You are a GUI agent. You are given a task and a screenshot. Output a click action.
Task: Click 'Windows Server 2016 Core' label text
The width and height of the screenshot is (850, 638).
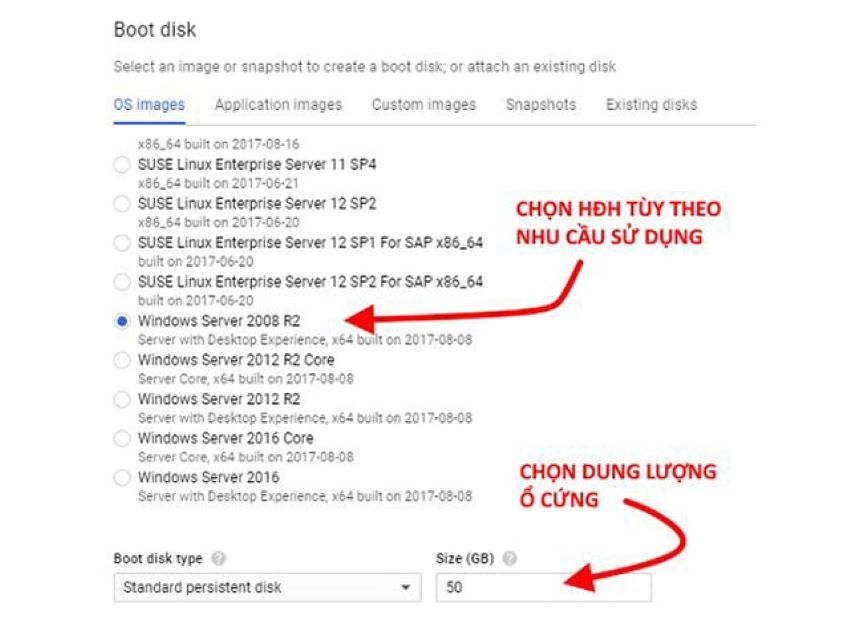(x=226, y=438)
